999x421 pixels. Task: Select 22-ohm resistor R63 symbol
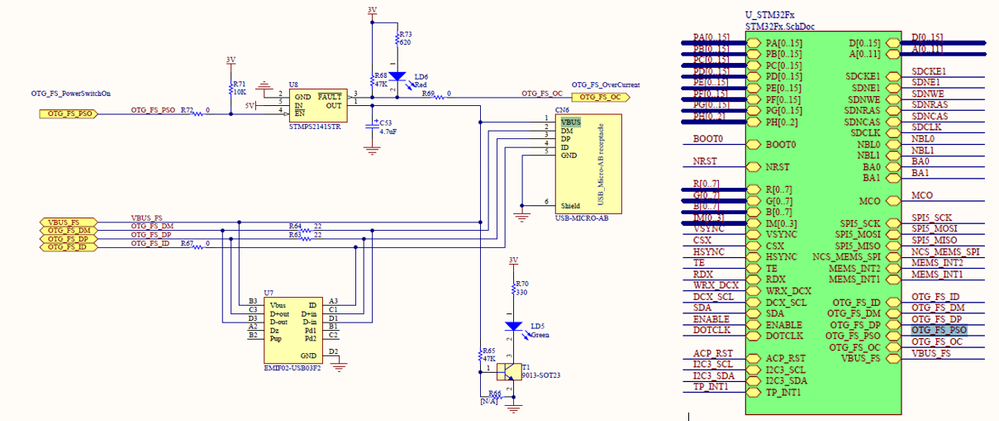coord(306,238)
